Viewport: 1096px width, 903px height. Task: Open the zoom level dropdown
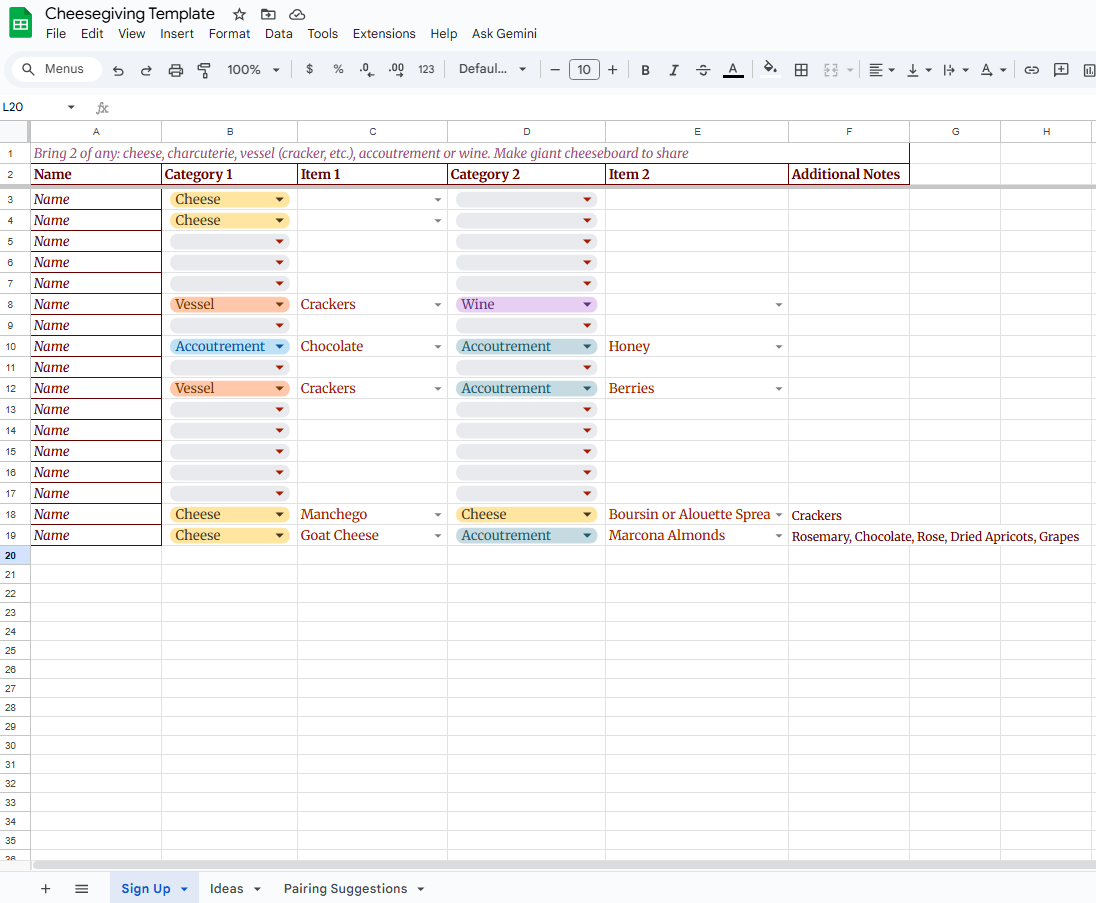click(x=251, y=70)
